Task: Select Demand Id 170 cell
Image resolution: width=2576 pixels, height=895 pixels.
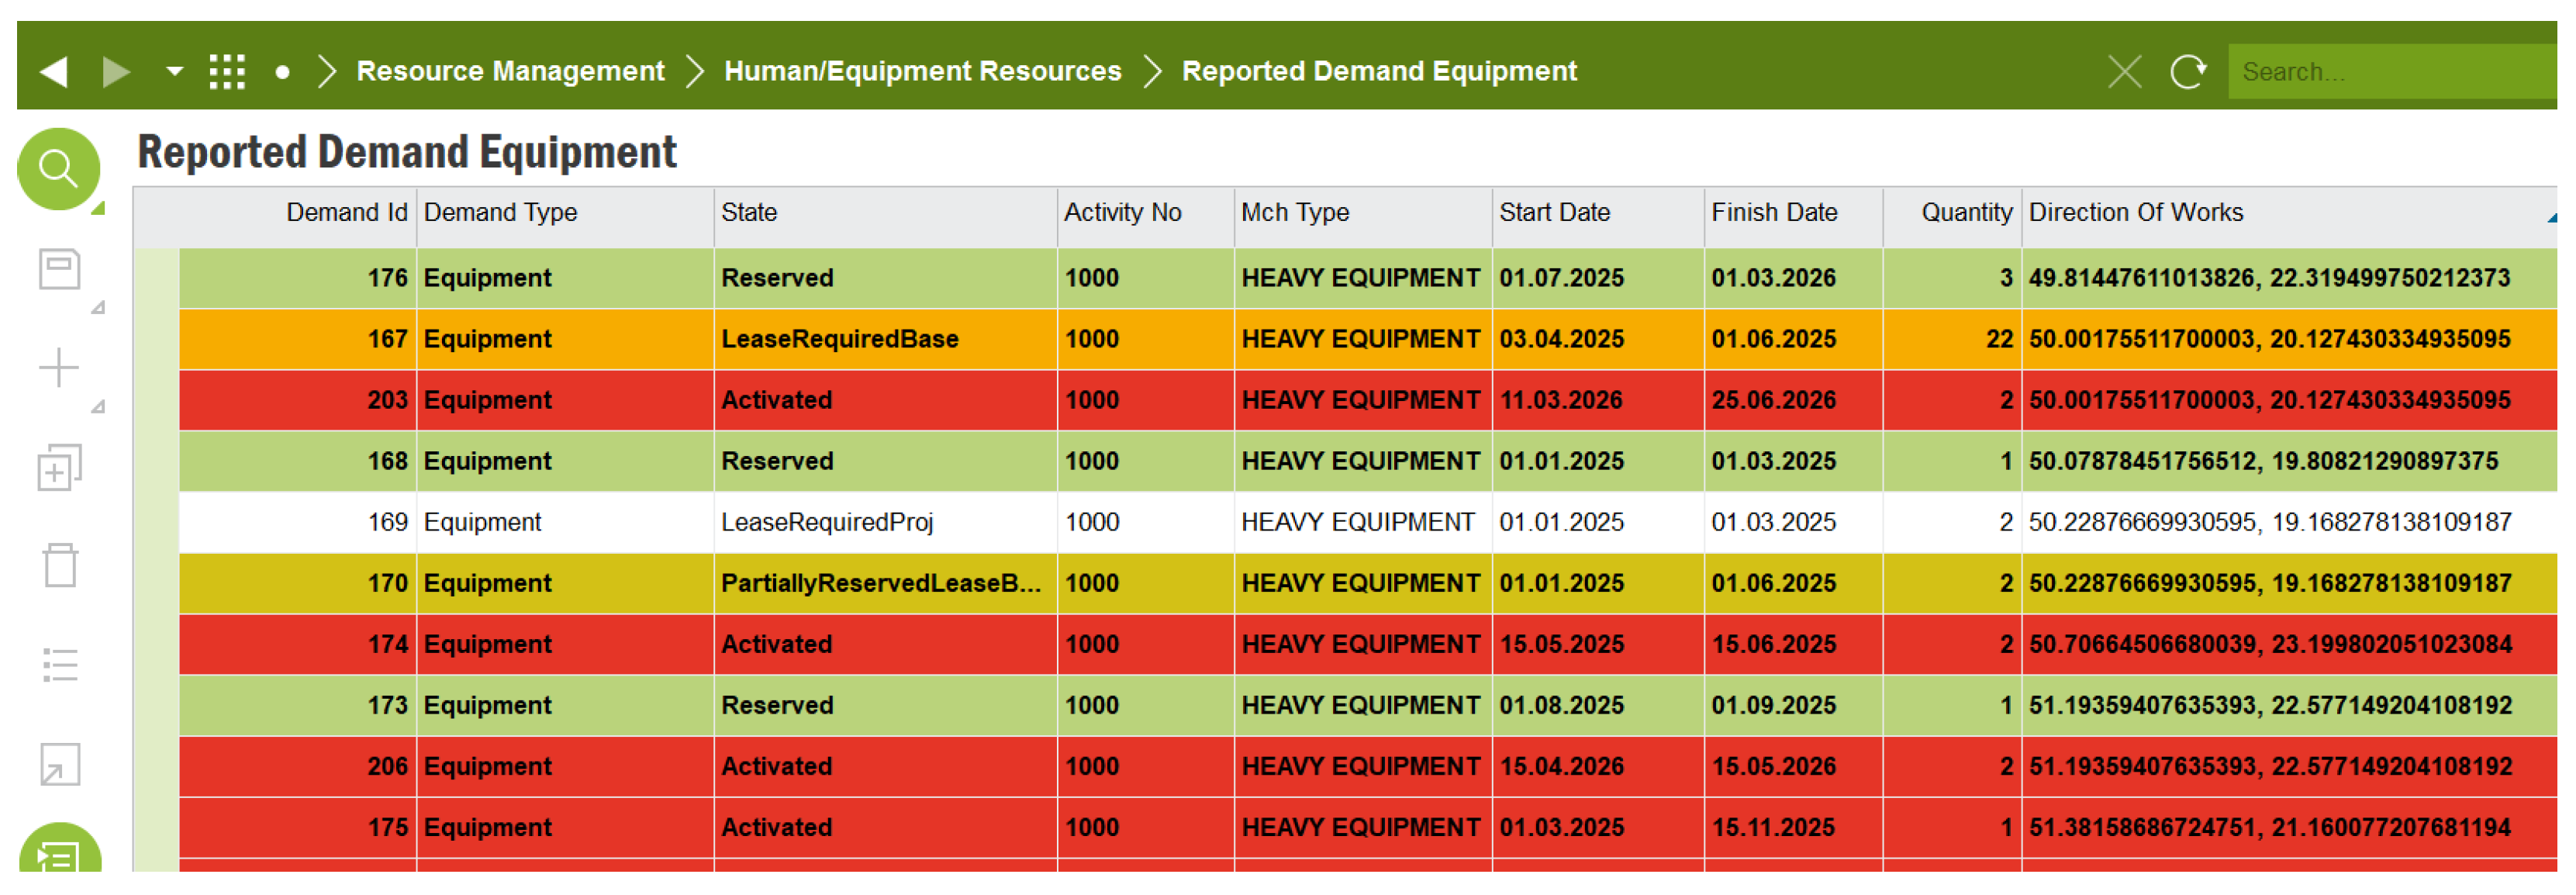Action: point(298,583)
